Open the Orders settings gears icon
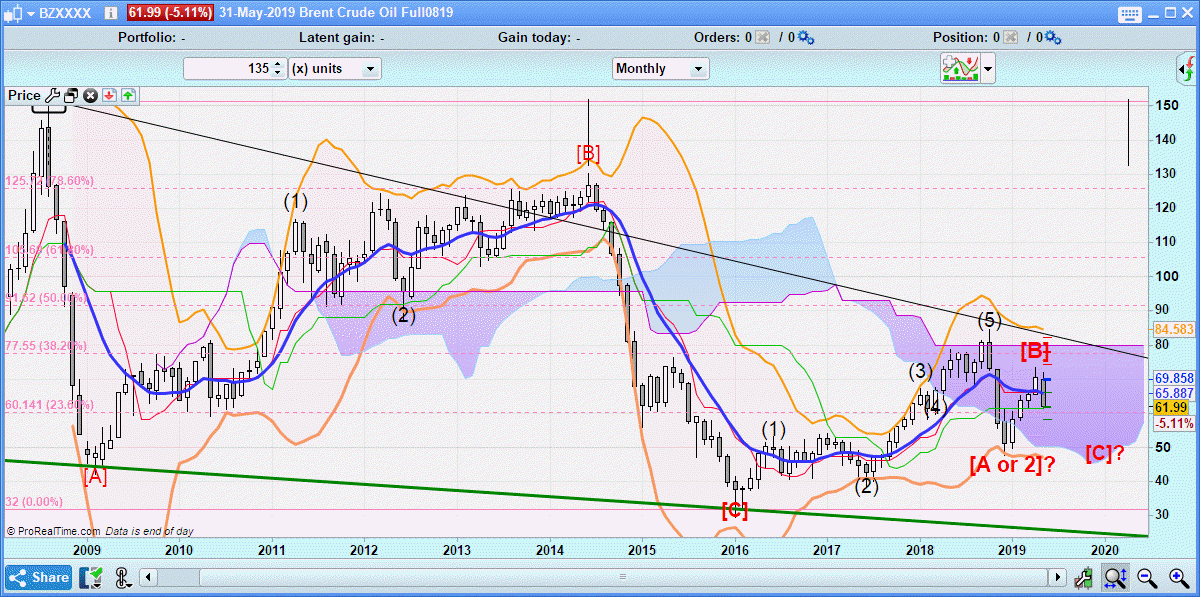 click(806, 37)
